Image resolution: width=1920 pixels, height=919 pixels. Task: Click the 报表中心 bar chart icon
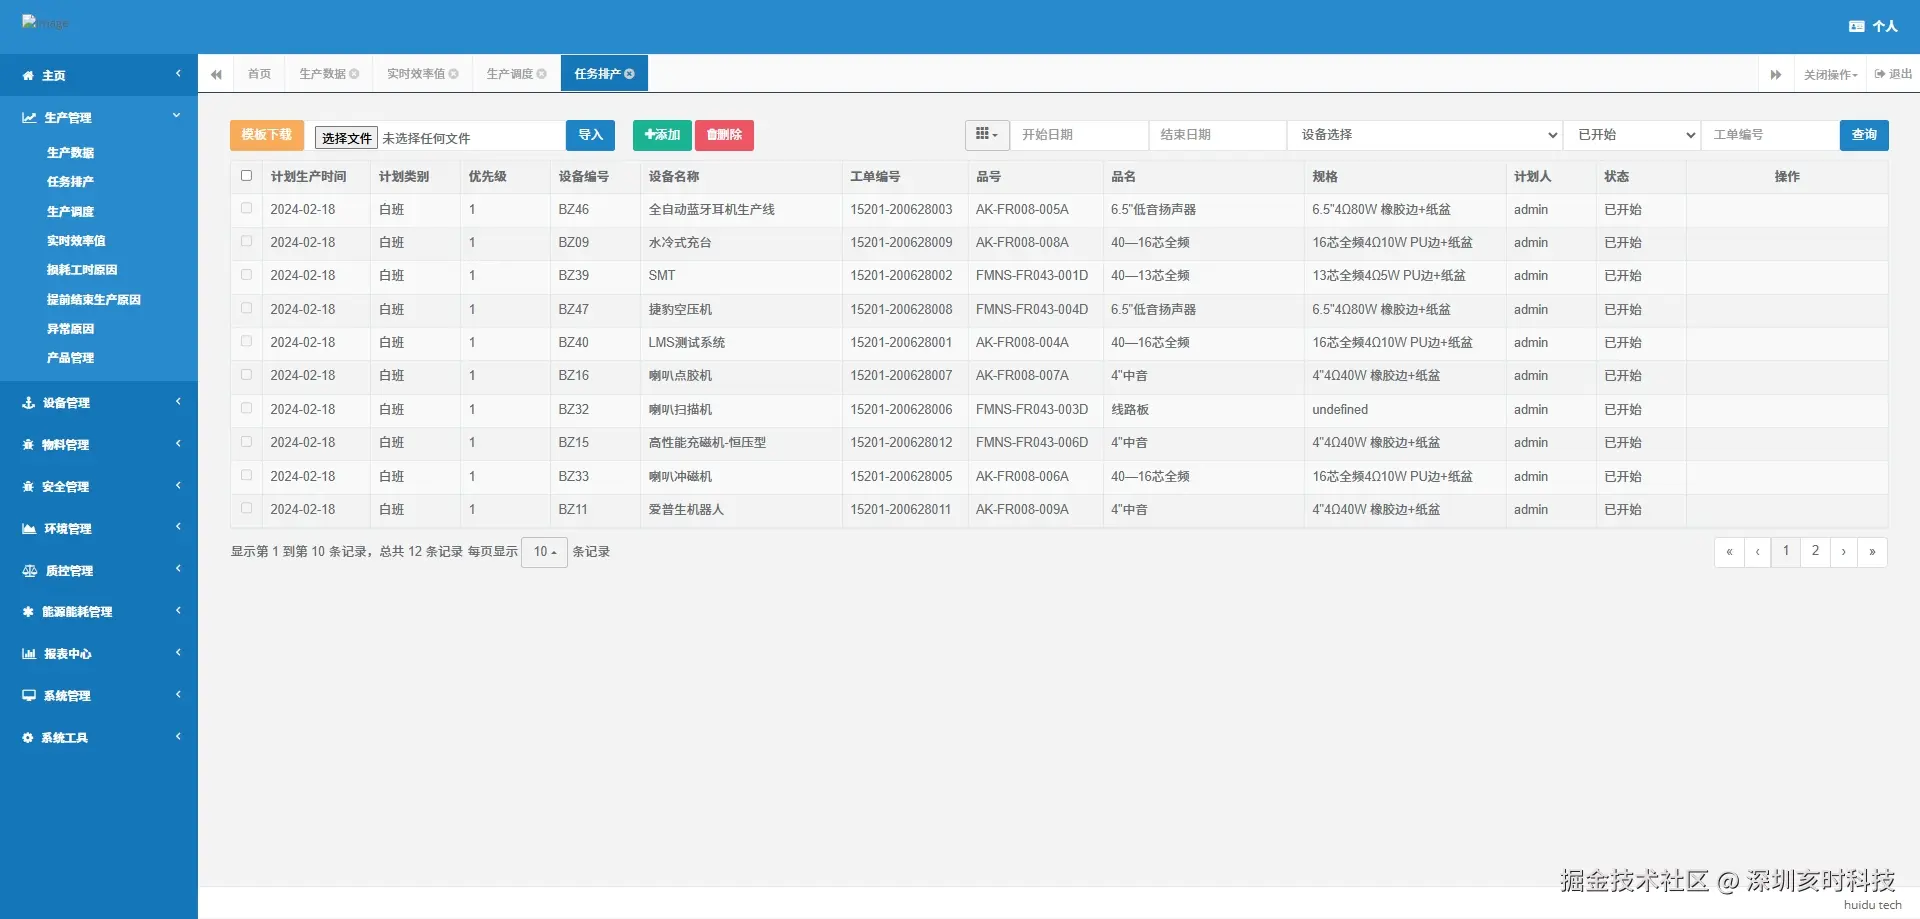point(29,654)
